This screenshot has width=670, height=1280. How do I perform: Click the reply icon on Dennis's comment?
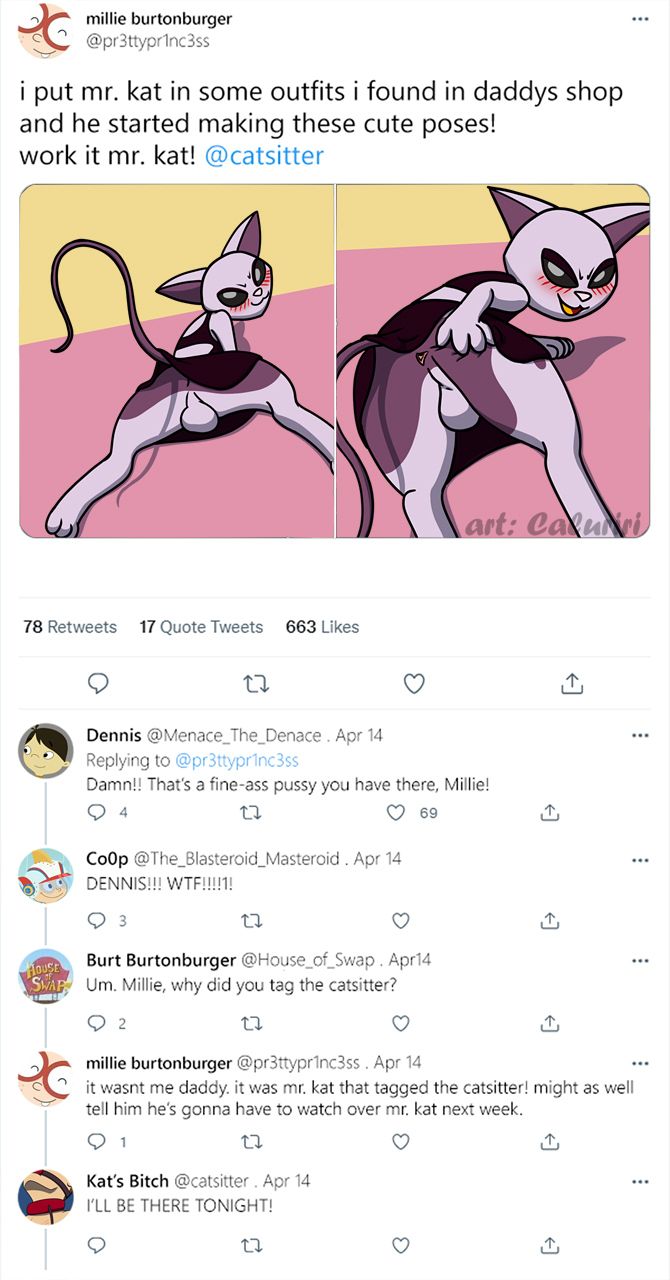98,813
